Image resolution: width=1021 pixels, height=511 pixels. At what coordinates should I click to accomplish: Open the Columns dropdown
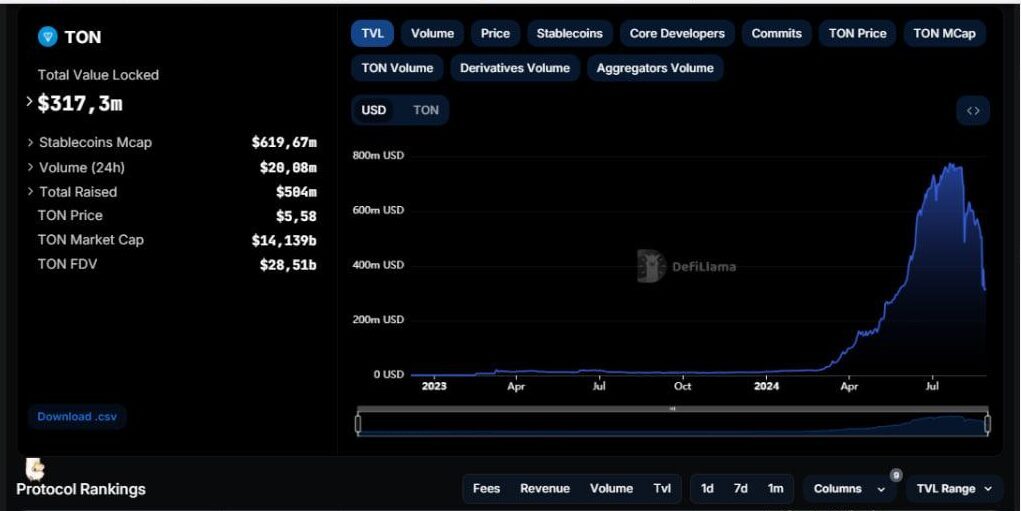(x=850, y=489)
